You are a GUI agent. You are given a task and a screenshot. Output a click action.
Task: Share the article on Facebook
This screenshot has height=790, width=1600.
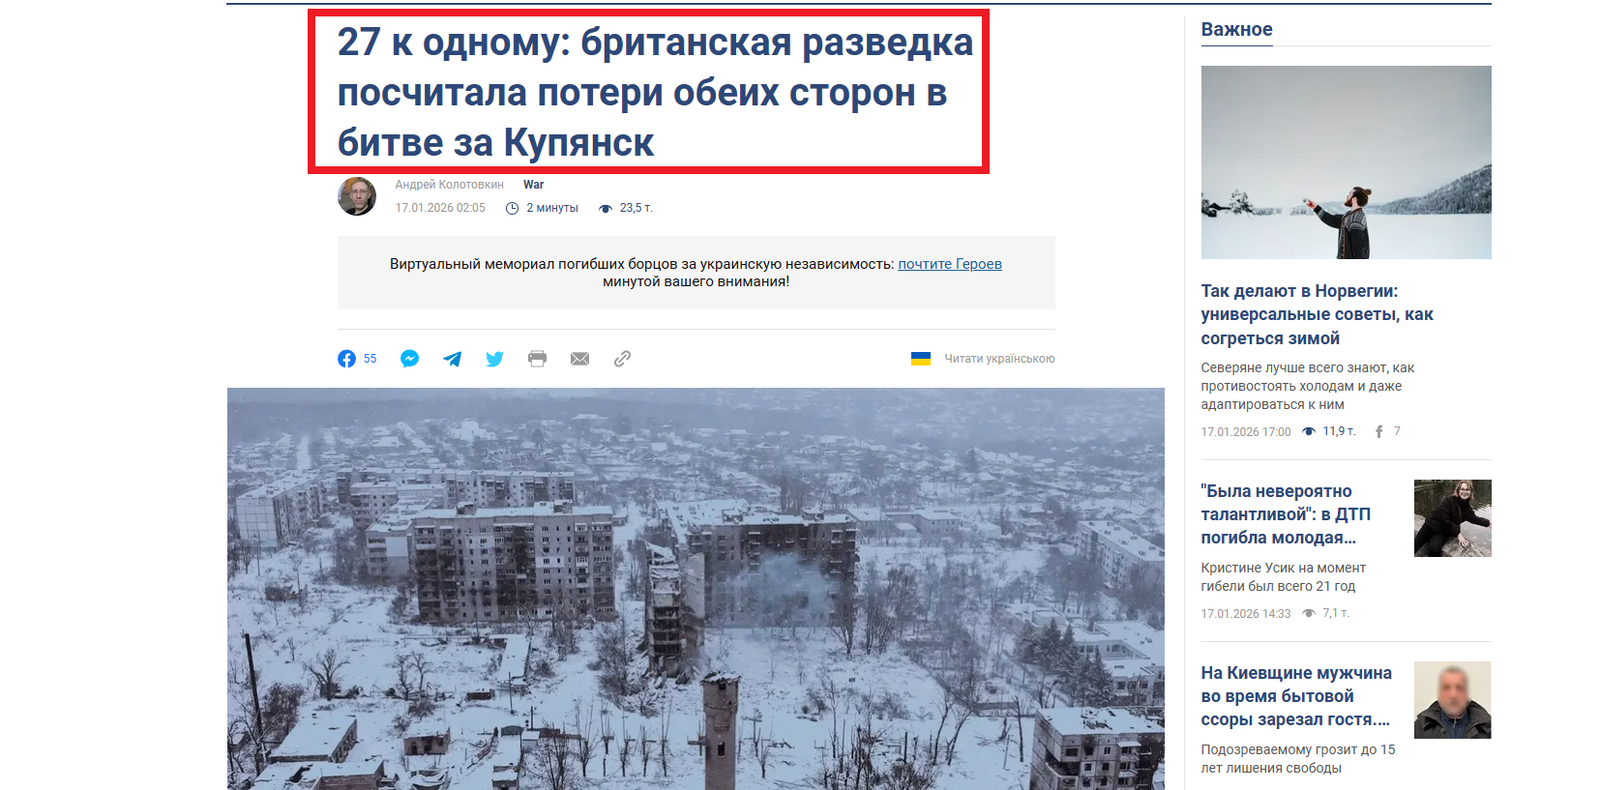click(x=347, y=359)
